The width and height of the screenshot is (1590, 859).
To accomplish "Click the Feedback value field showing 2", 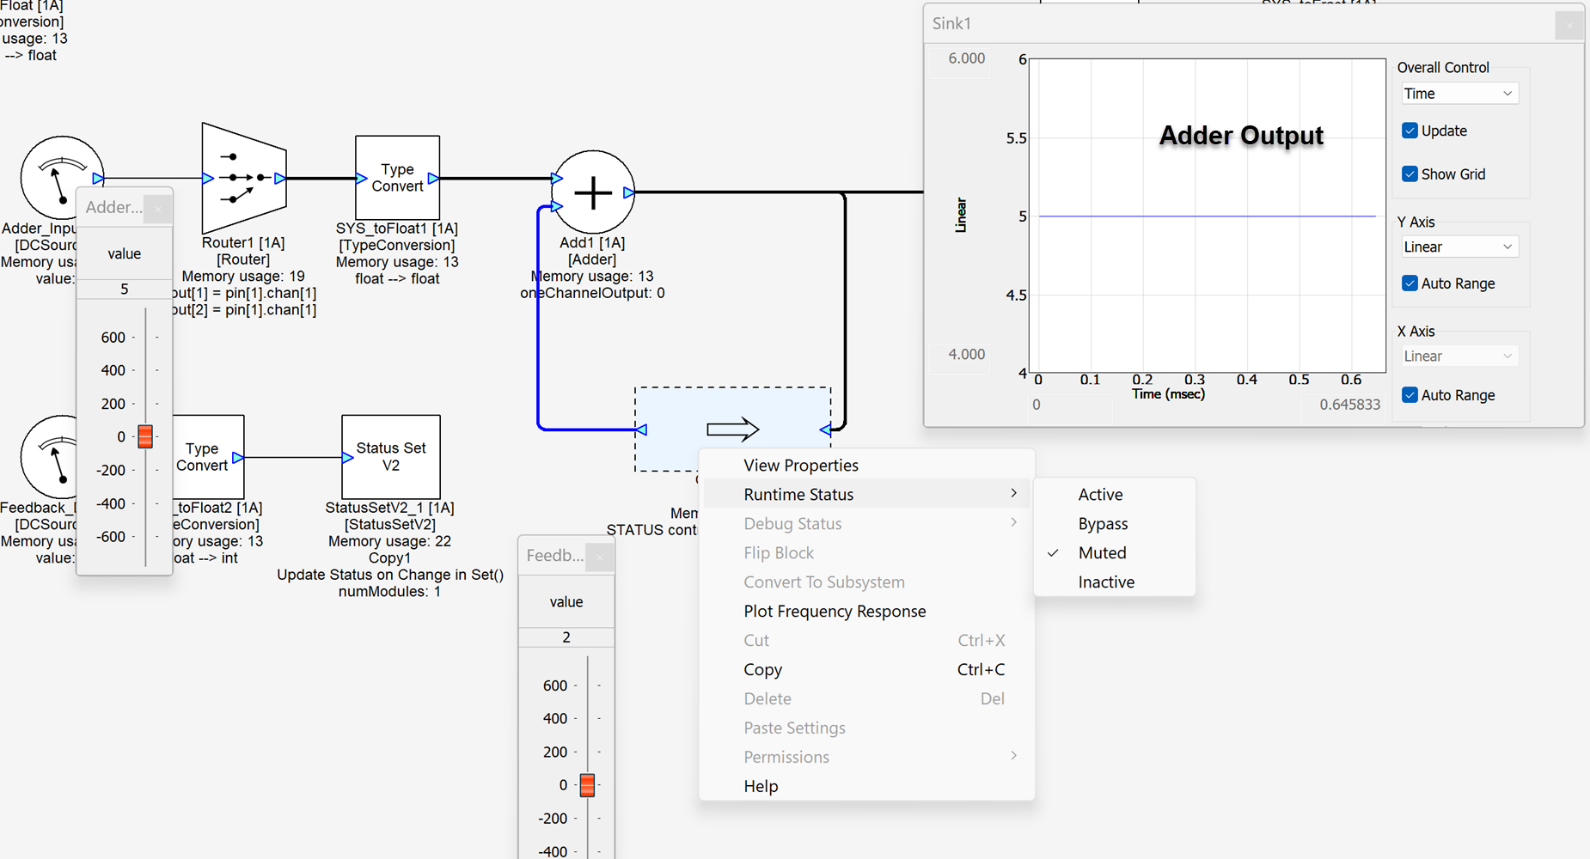I will (x=566, y=637).
